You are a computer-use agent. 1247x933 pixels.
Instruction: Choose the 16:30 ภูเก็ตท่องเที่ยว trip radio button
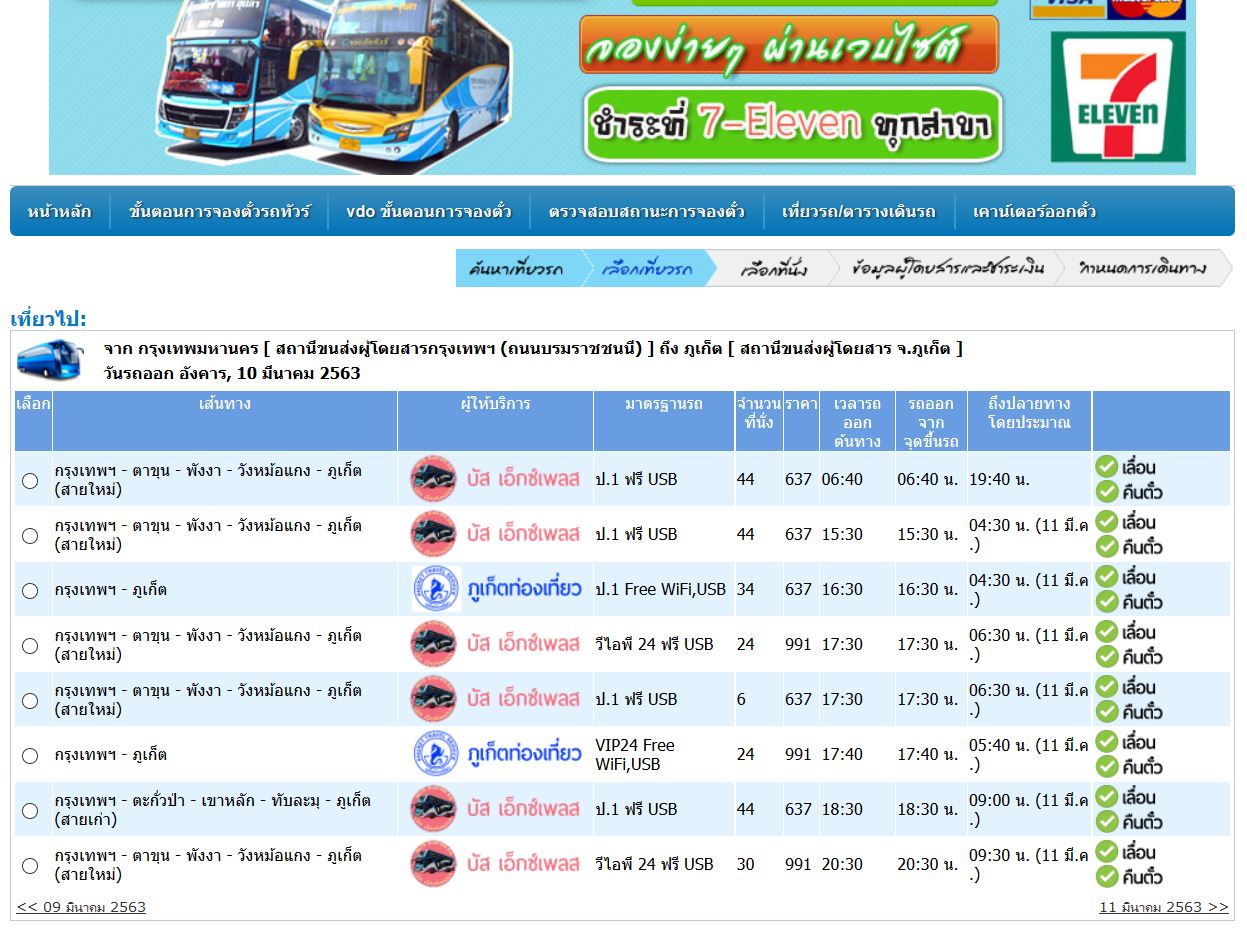pyautogui.click(x=30, y=591)
